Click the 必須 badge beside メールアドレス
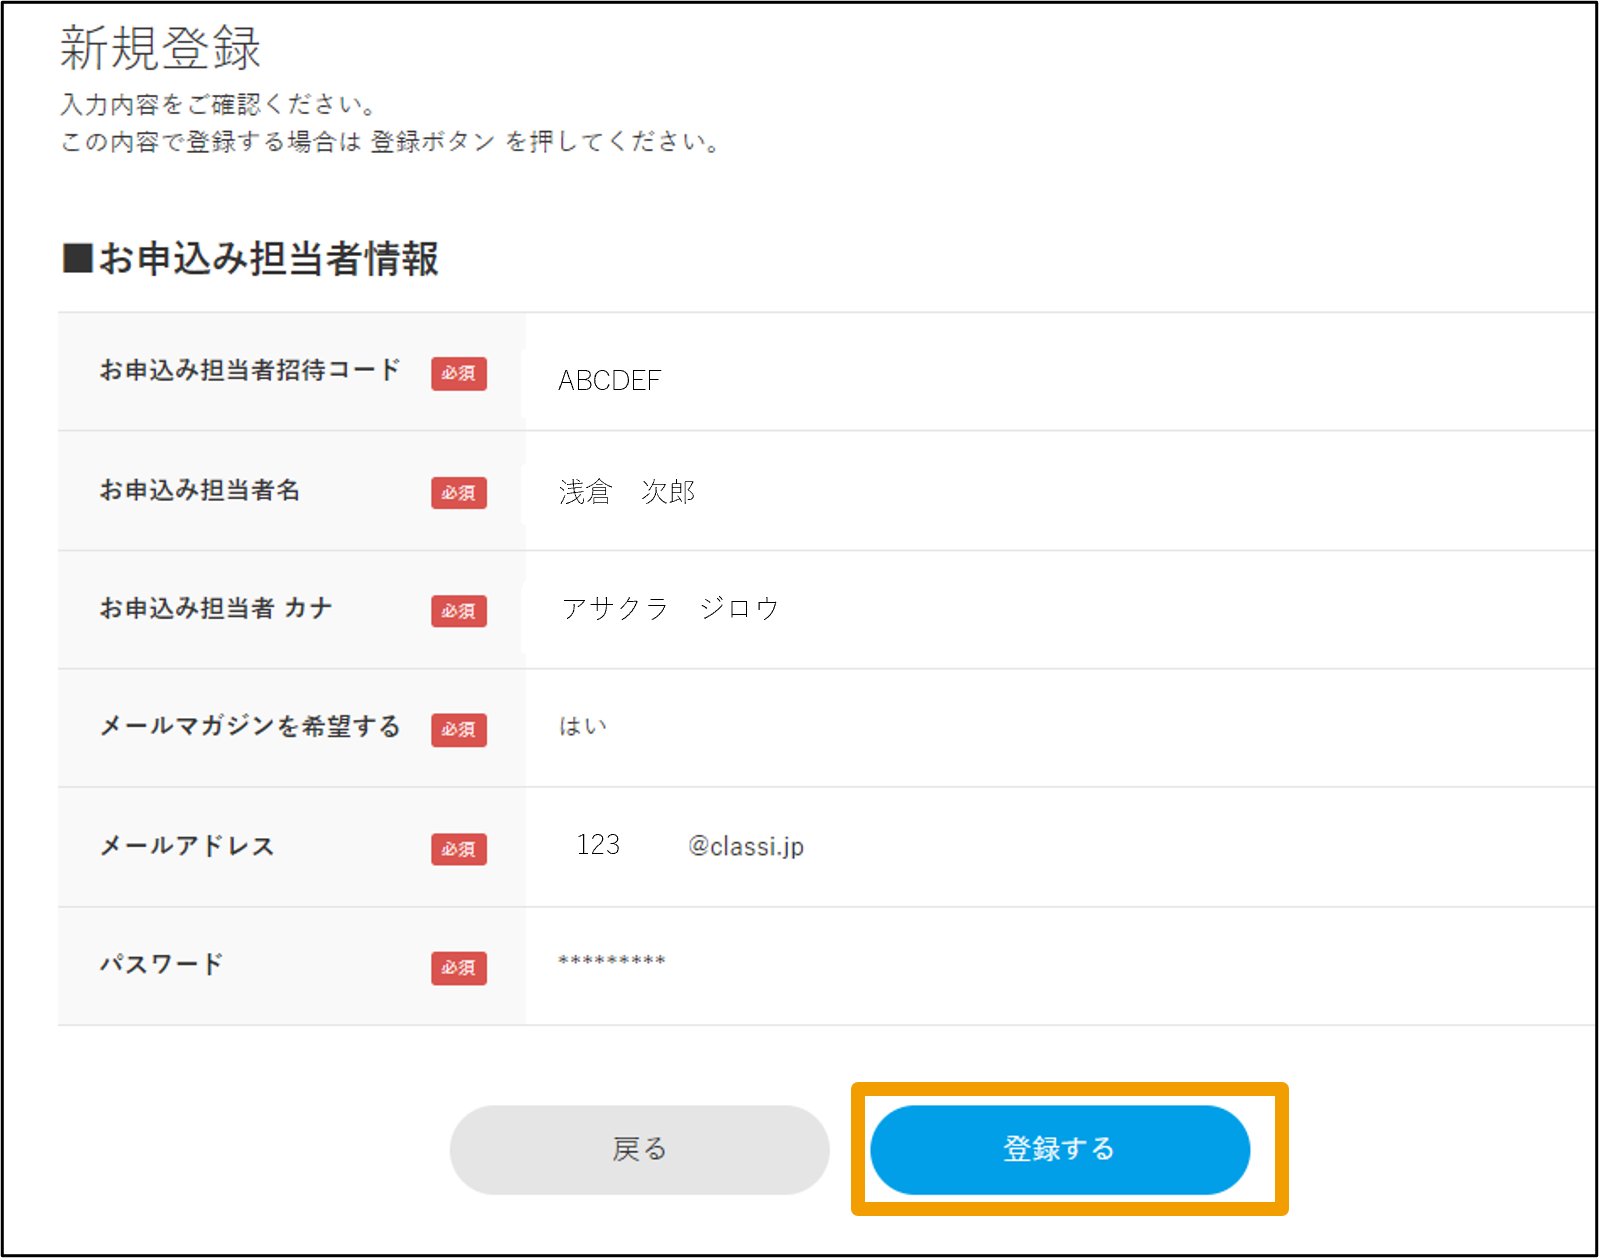This screenshot has height=1258, width=1599. click(459, 849)
